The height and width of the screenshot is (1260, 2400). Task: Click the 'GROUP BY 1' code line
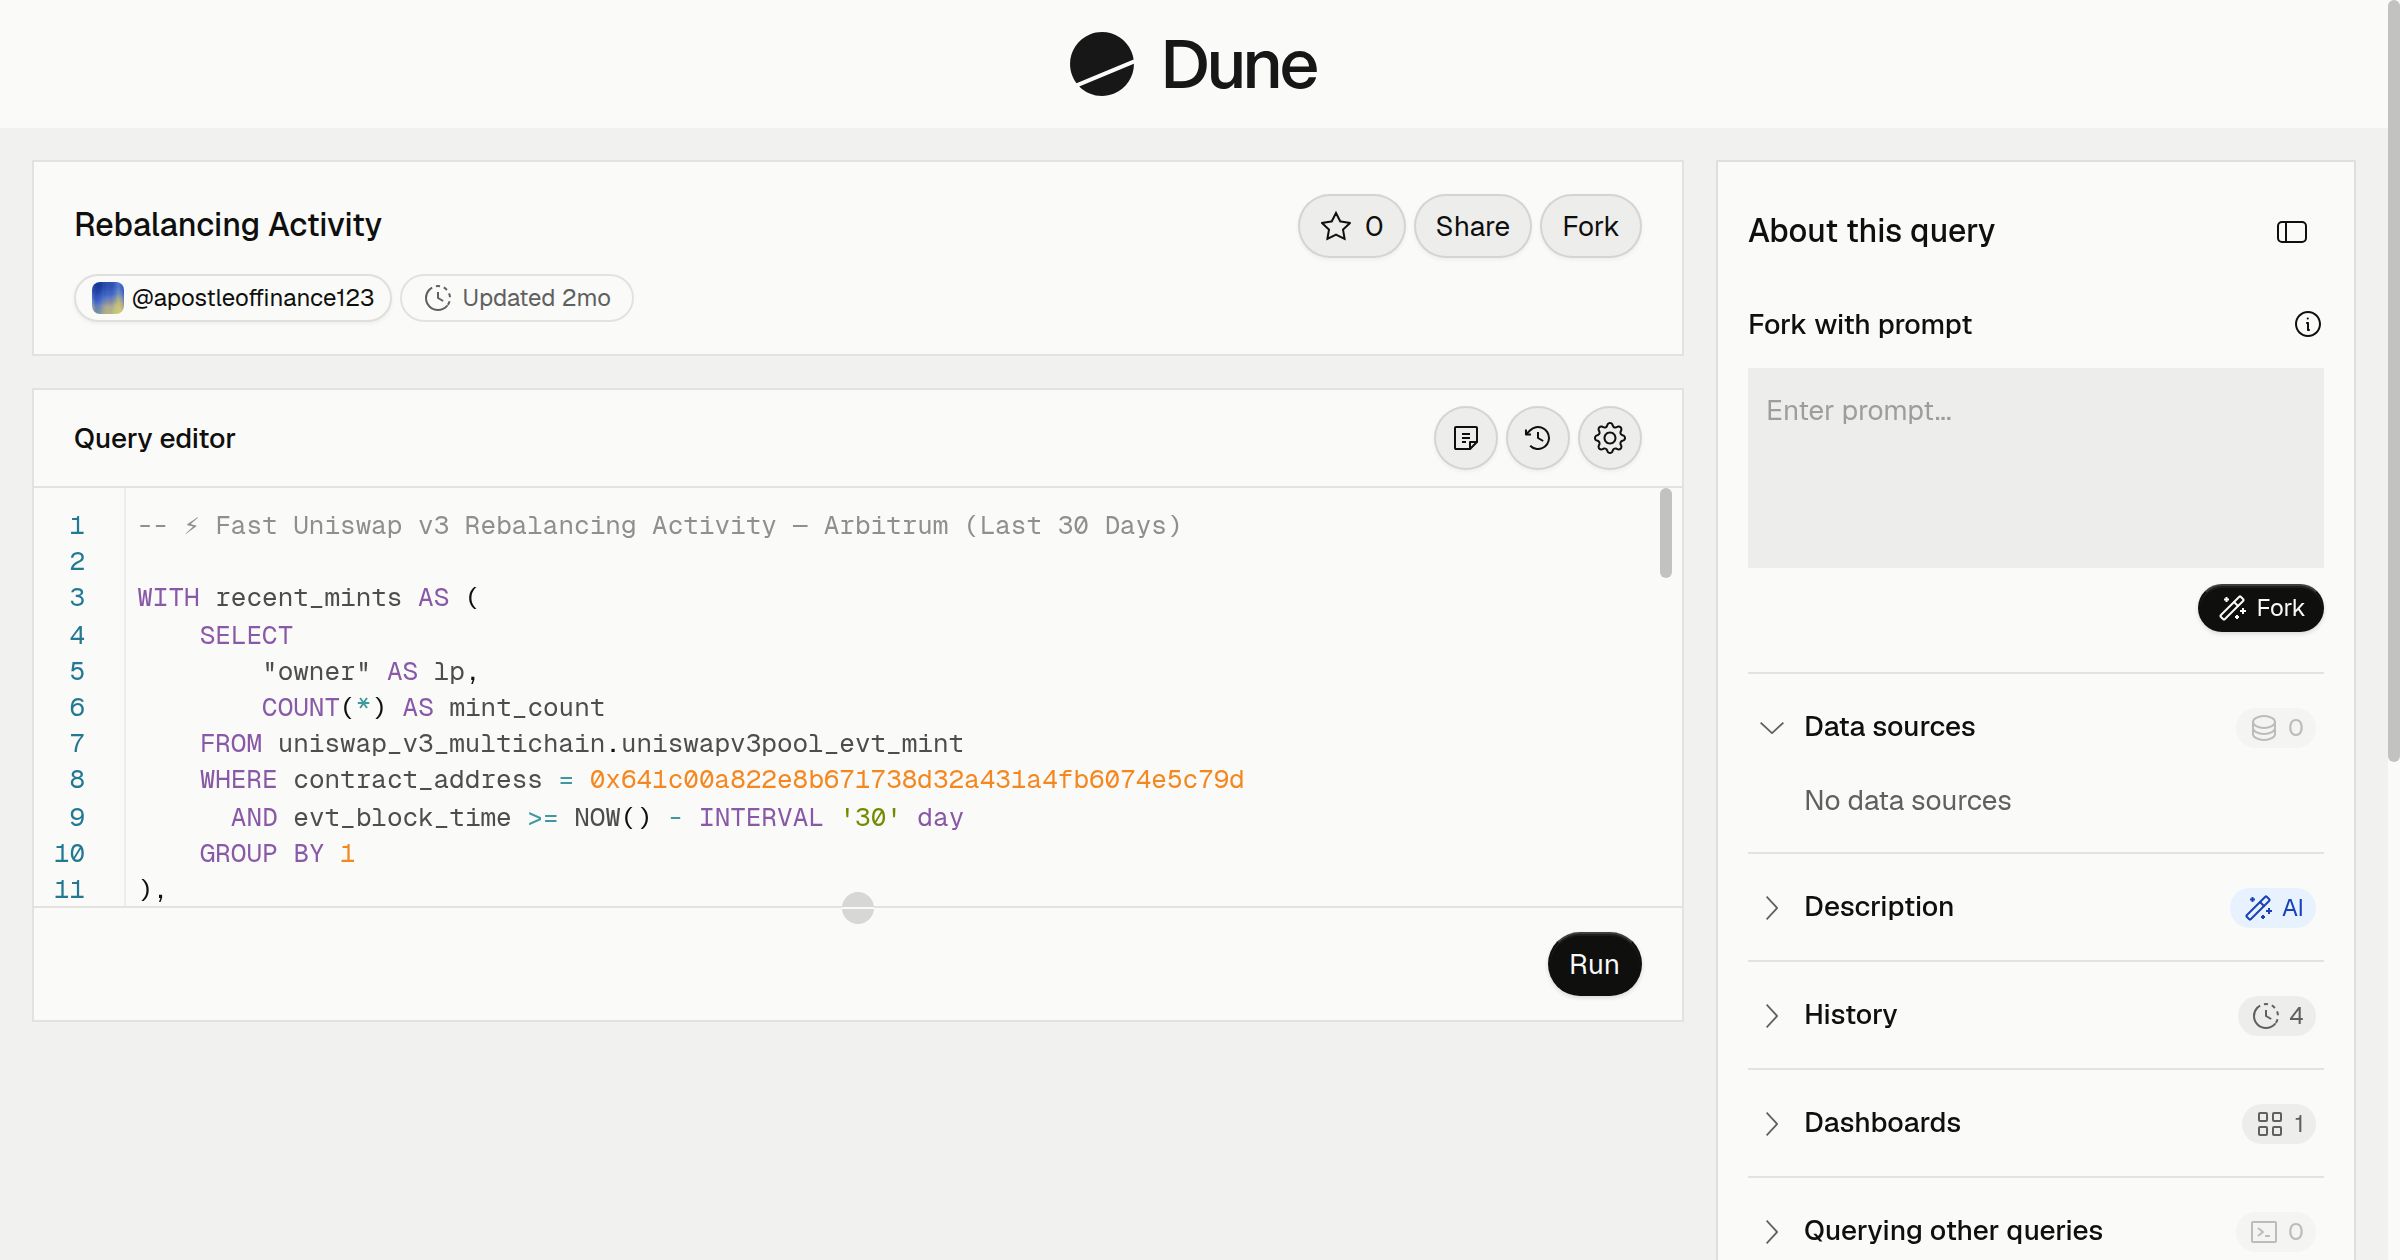coord(277,854)
